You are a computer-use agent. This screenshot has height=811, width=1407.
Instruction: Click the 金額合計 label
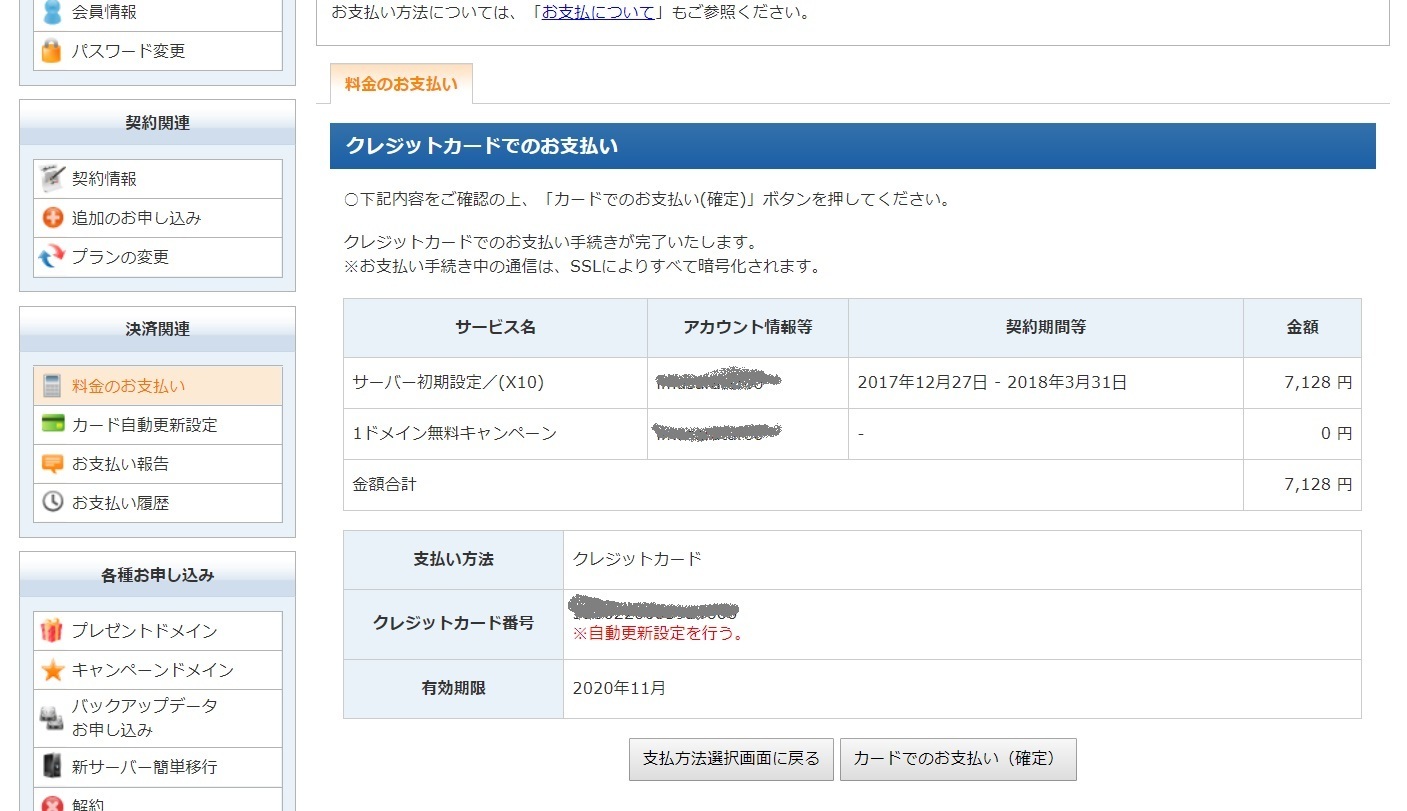(384, 484)
